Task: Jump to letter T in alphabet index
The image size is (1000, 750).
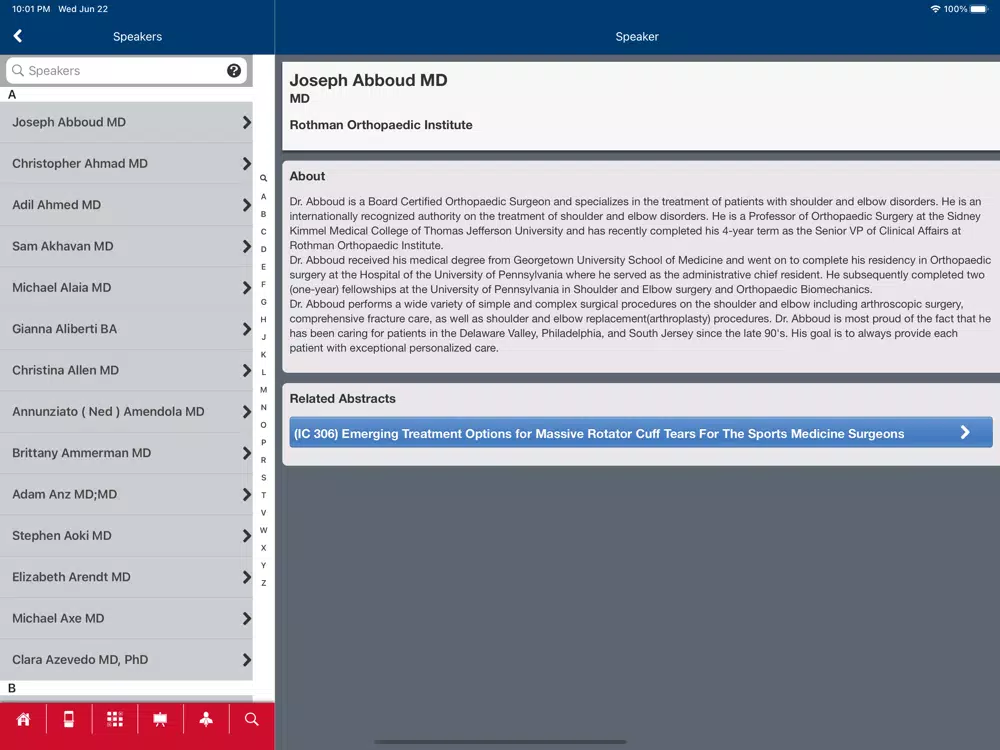Action: (x=263, y=495)
